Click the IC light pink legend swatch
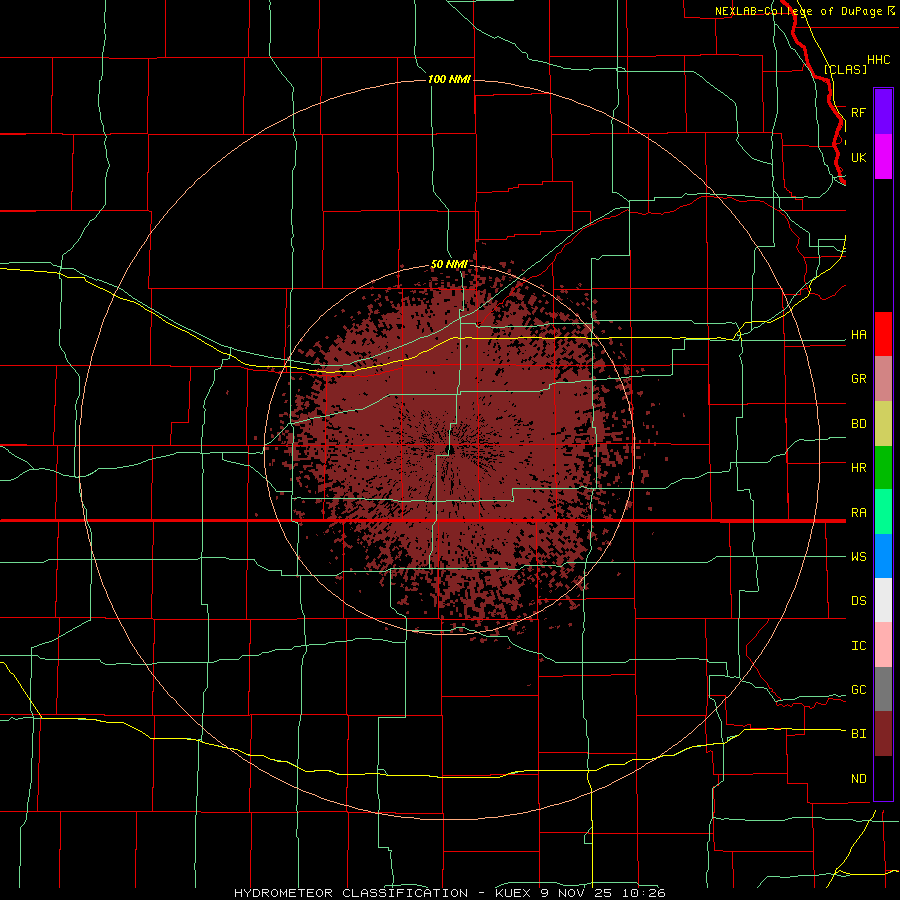This screenshot has width=900, height=900. pyautogui.click(x=883, y=645)
